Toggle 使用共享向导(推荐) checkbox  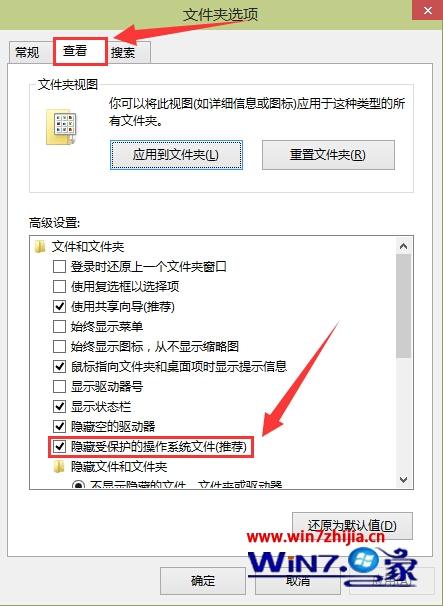tap(59, 306)
